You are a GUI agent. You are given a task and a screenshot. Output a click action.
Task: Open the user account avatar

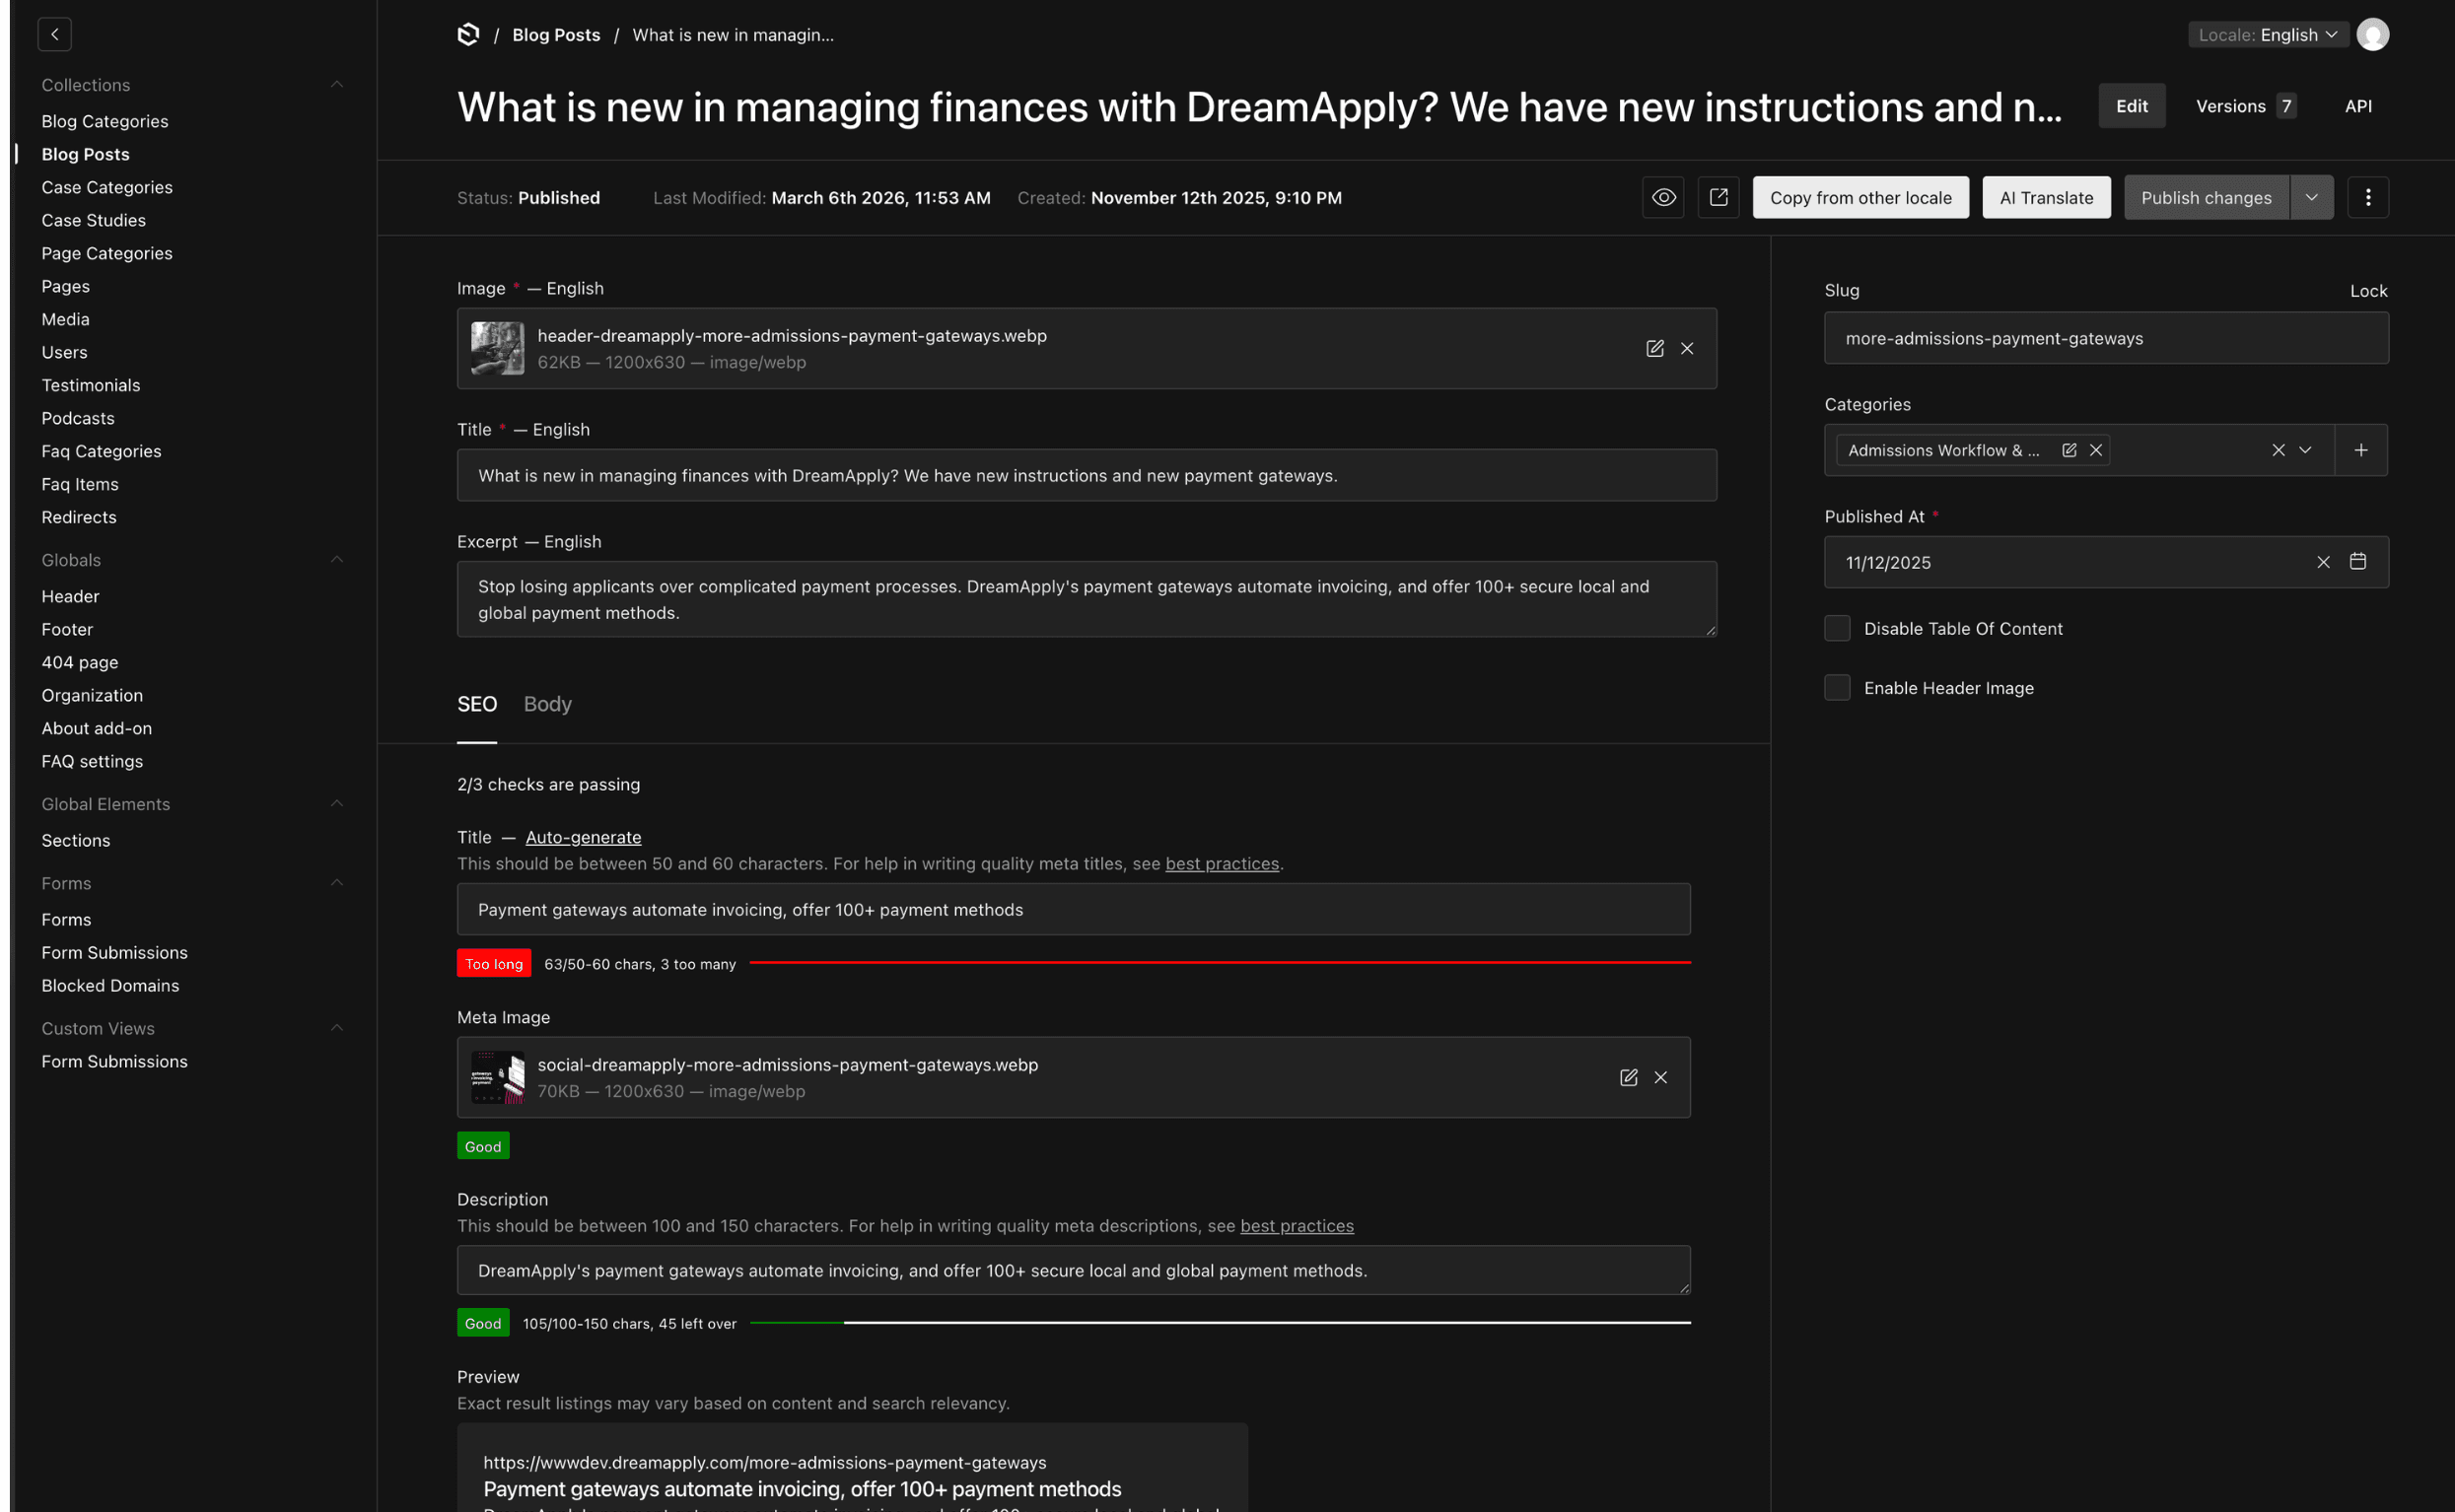tap(2372, 34)
